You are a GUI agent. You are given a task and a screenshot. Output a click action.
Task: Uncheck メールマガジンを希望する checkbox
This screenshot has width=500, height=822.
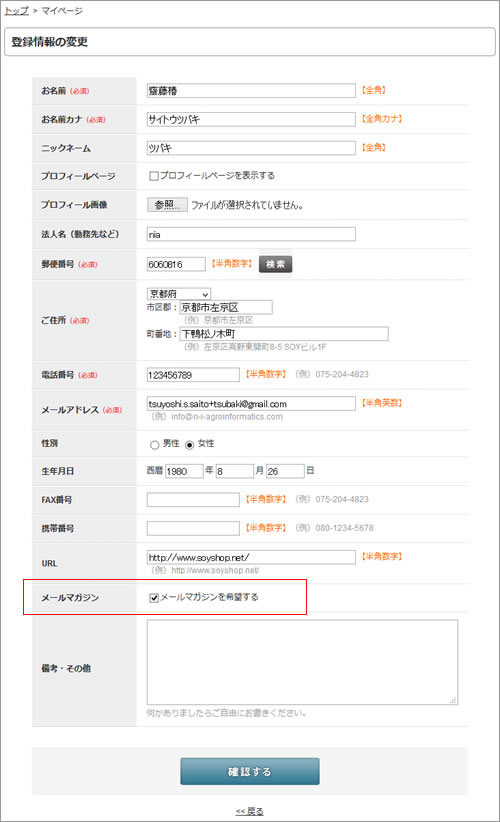click(x=154, y=598)
